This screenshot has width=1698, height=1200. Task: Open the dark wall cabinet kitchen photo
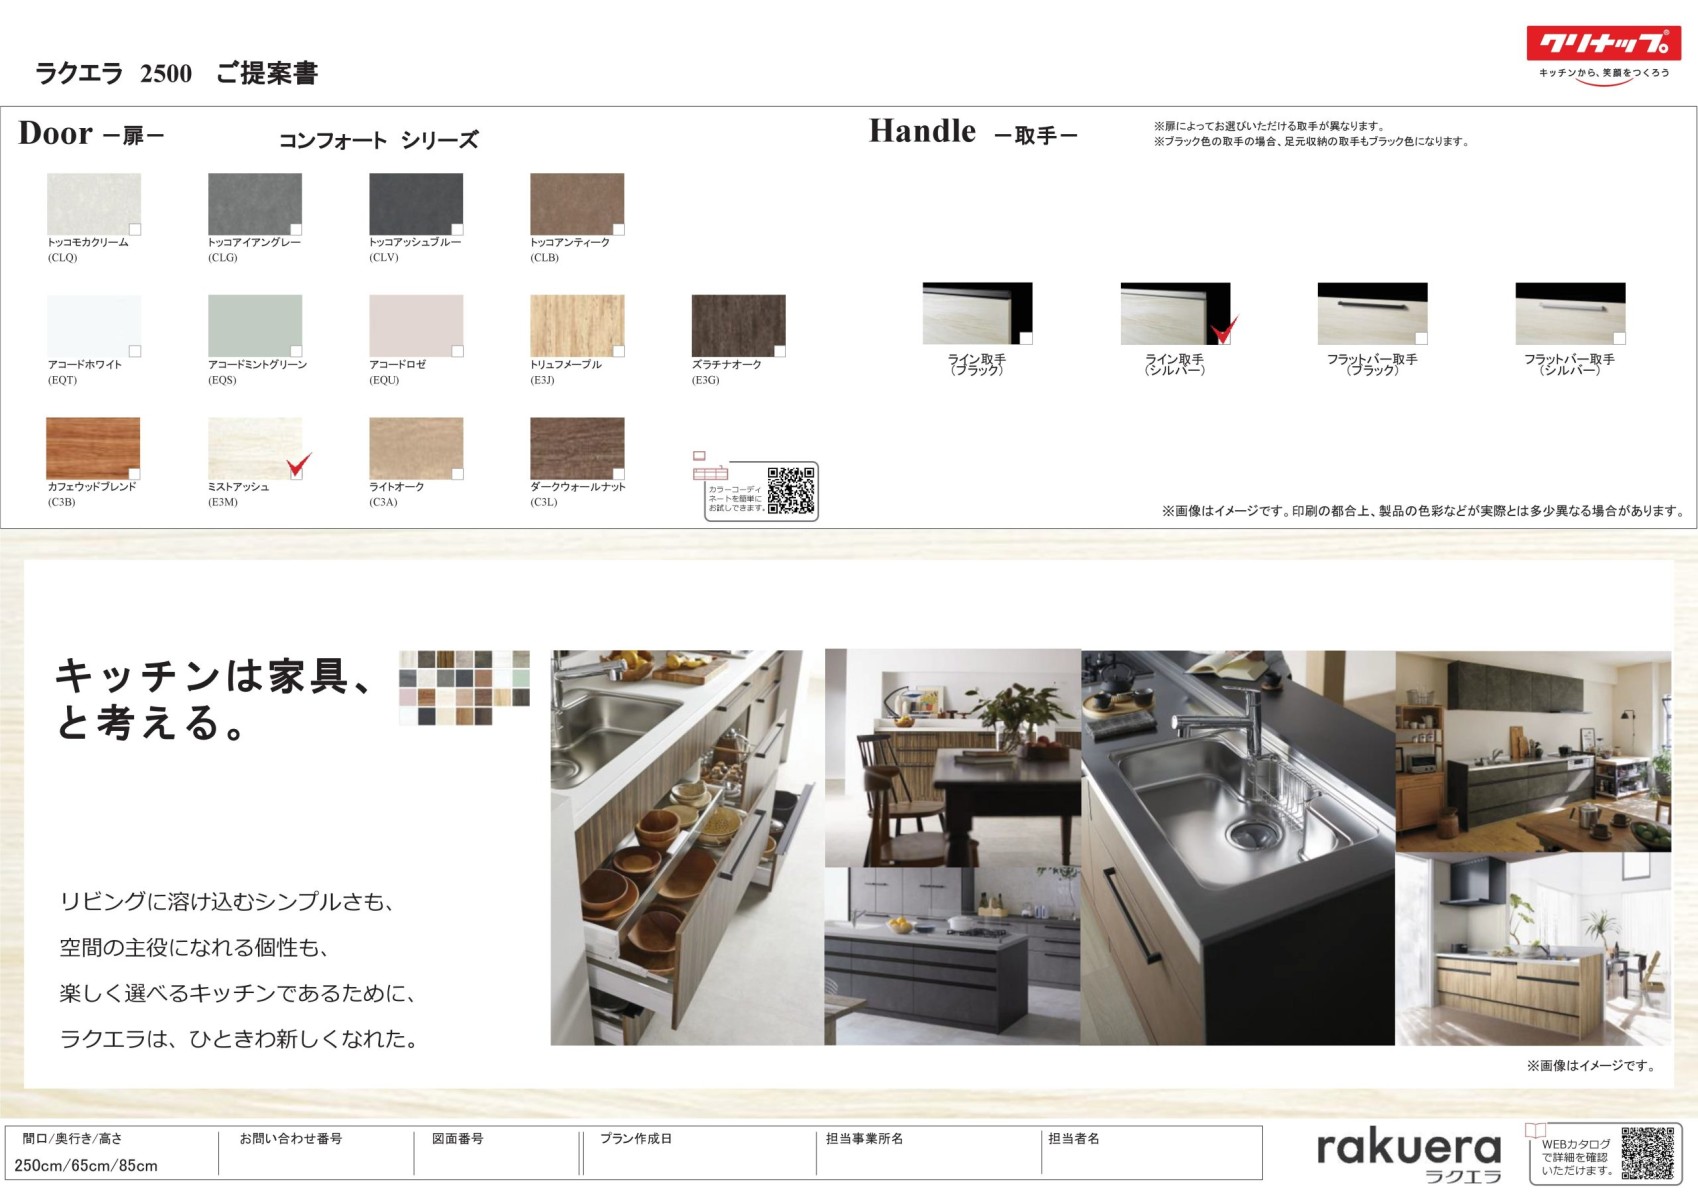click(1533, 751)
